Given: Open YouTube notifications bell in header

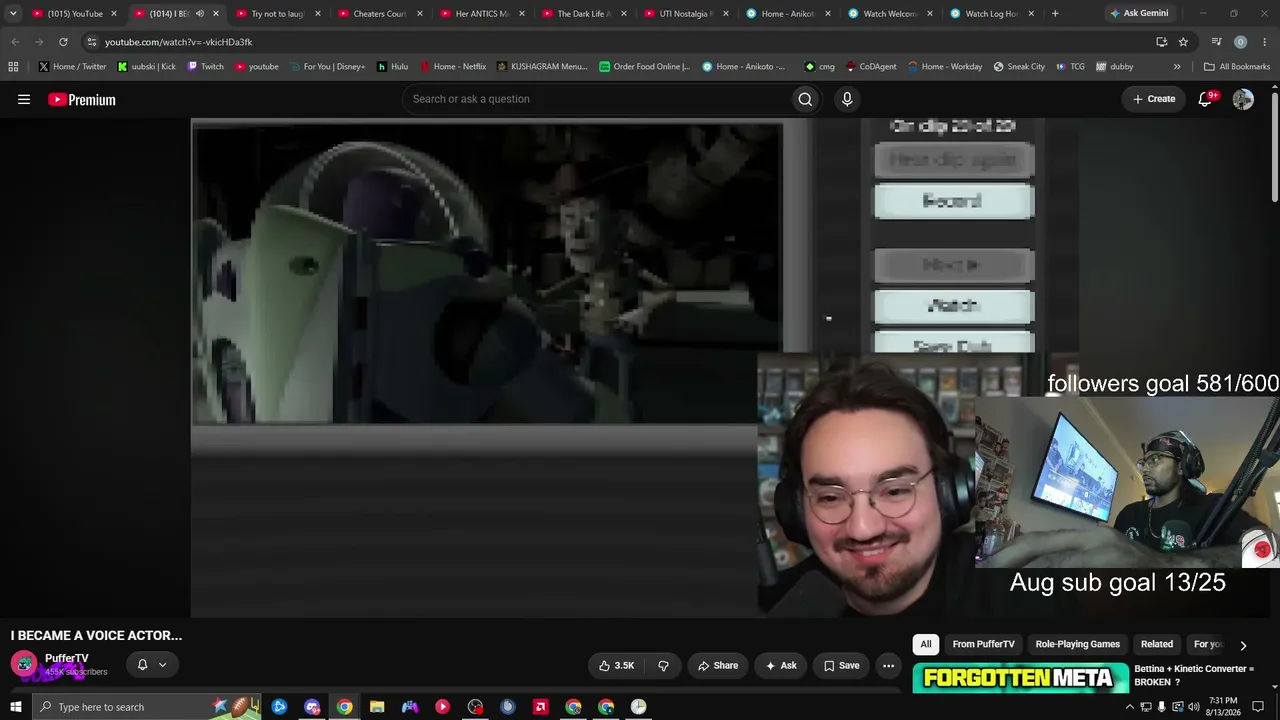Looking at the screenshot, I should tap(1205, 99).
